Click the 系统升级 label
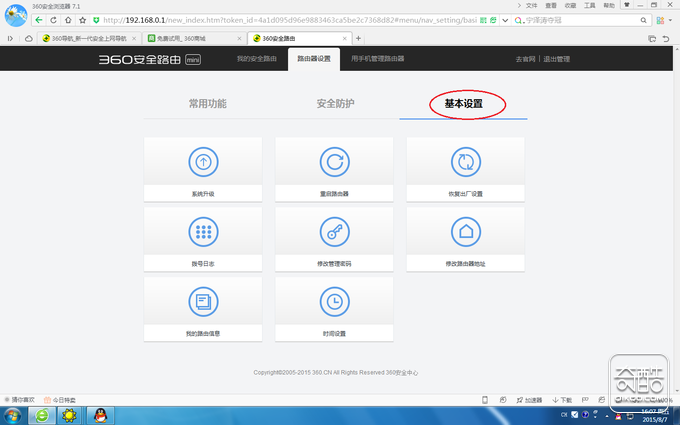The height and width of the screenshot is (425, 680). point(203,194)
